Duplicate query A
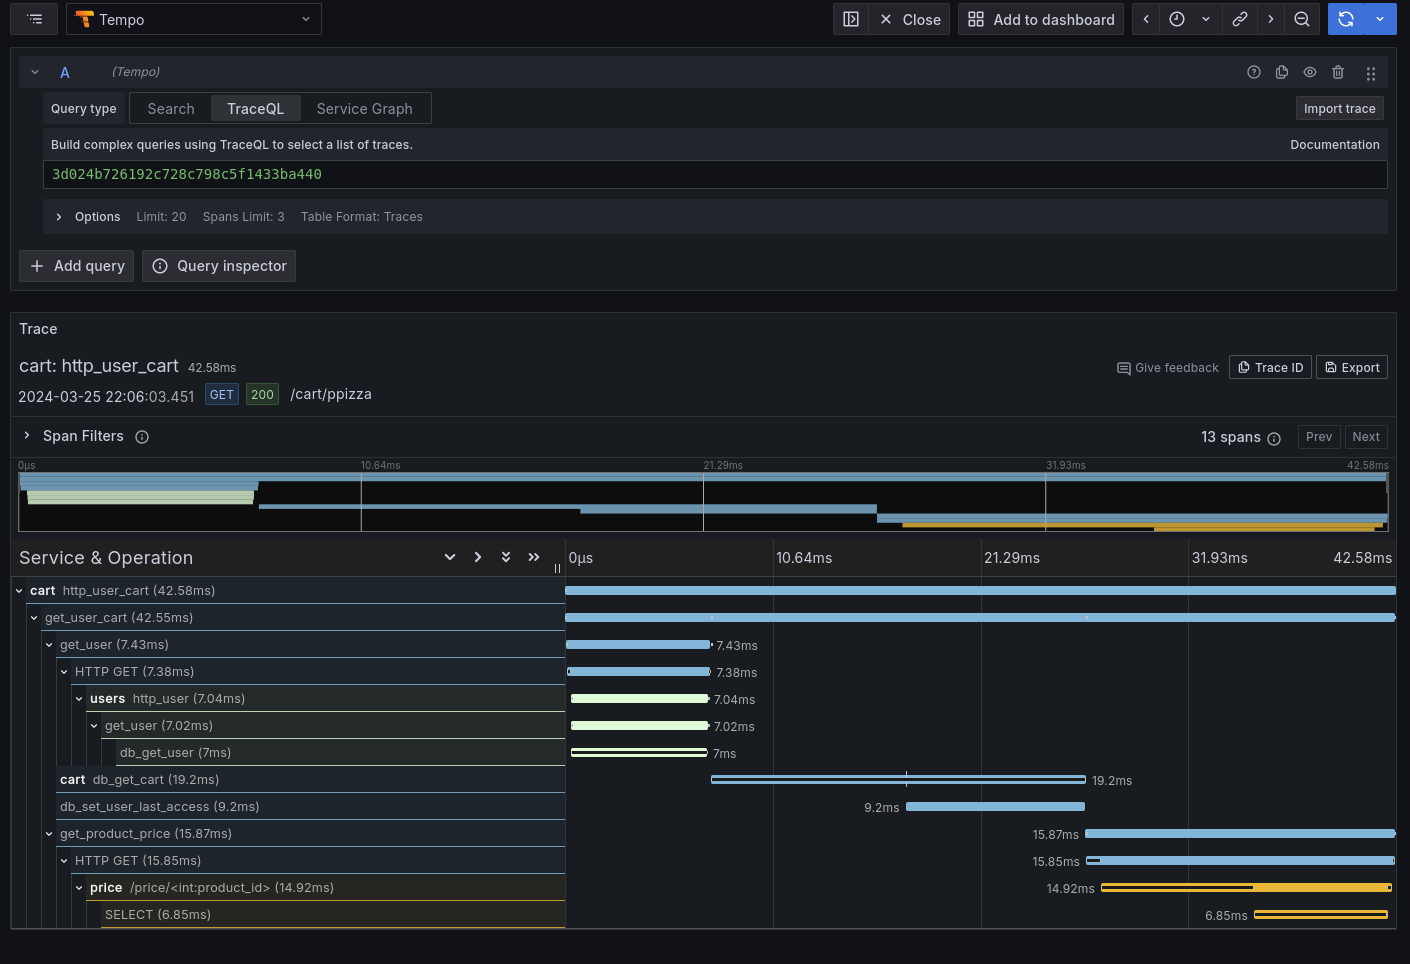This screenshot has width=1410, height=964. click(1282, 72)
